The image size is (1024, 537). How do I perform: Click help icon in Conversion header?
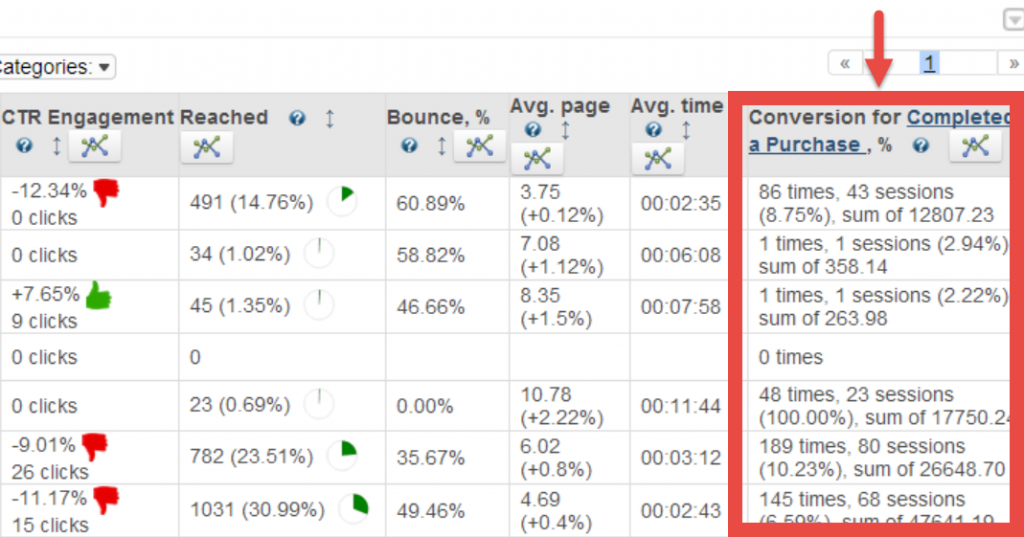(921, 146)
